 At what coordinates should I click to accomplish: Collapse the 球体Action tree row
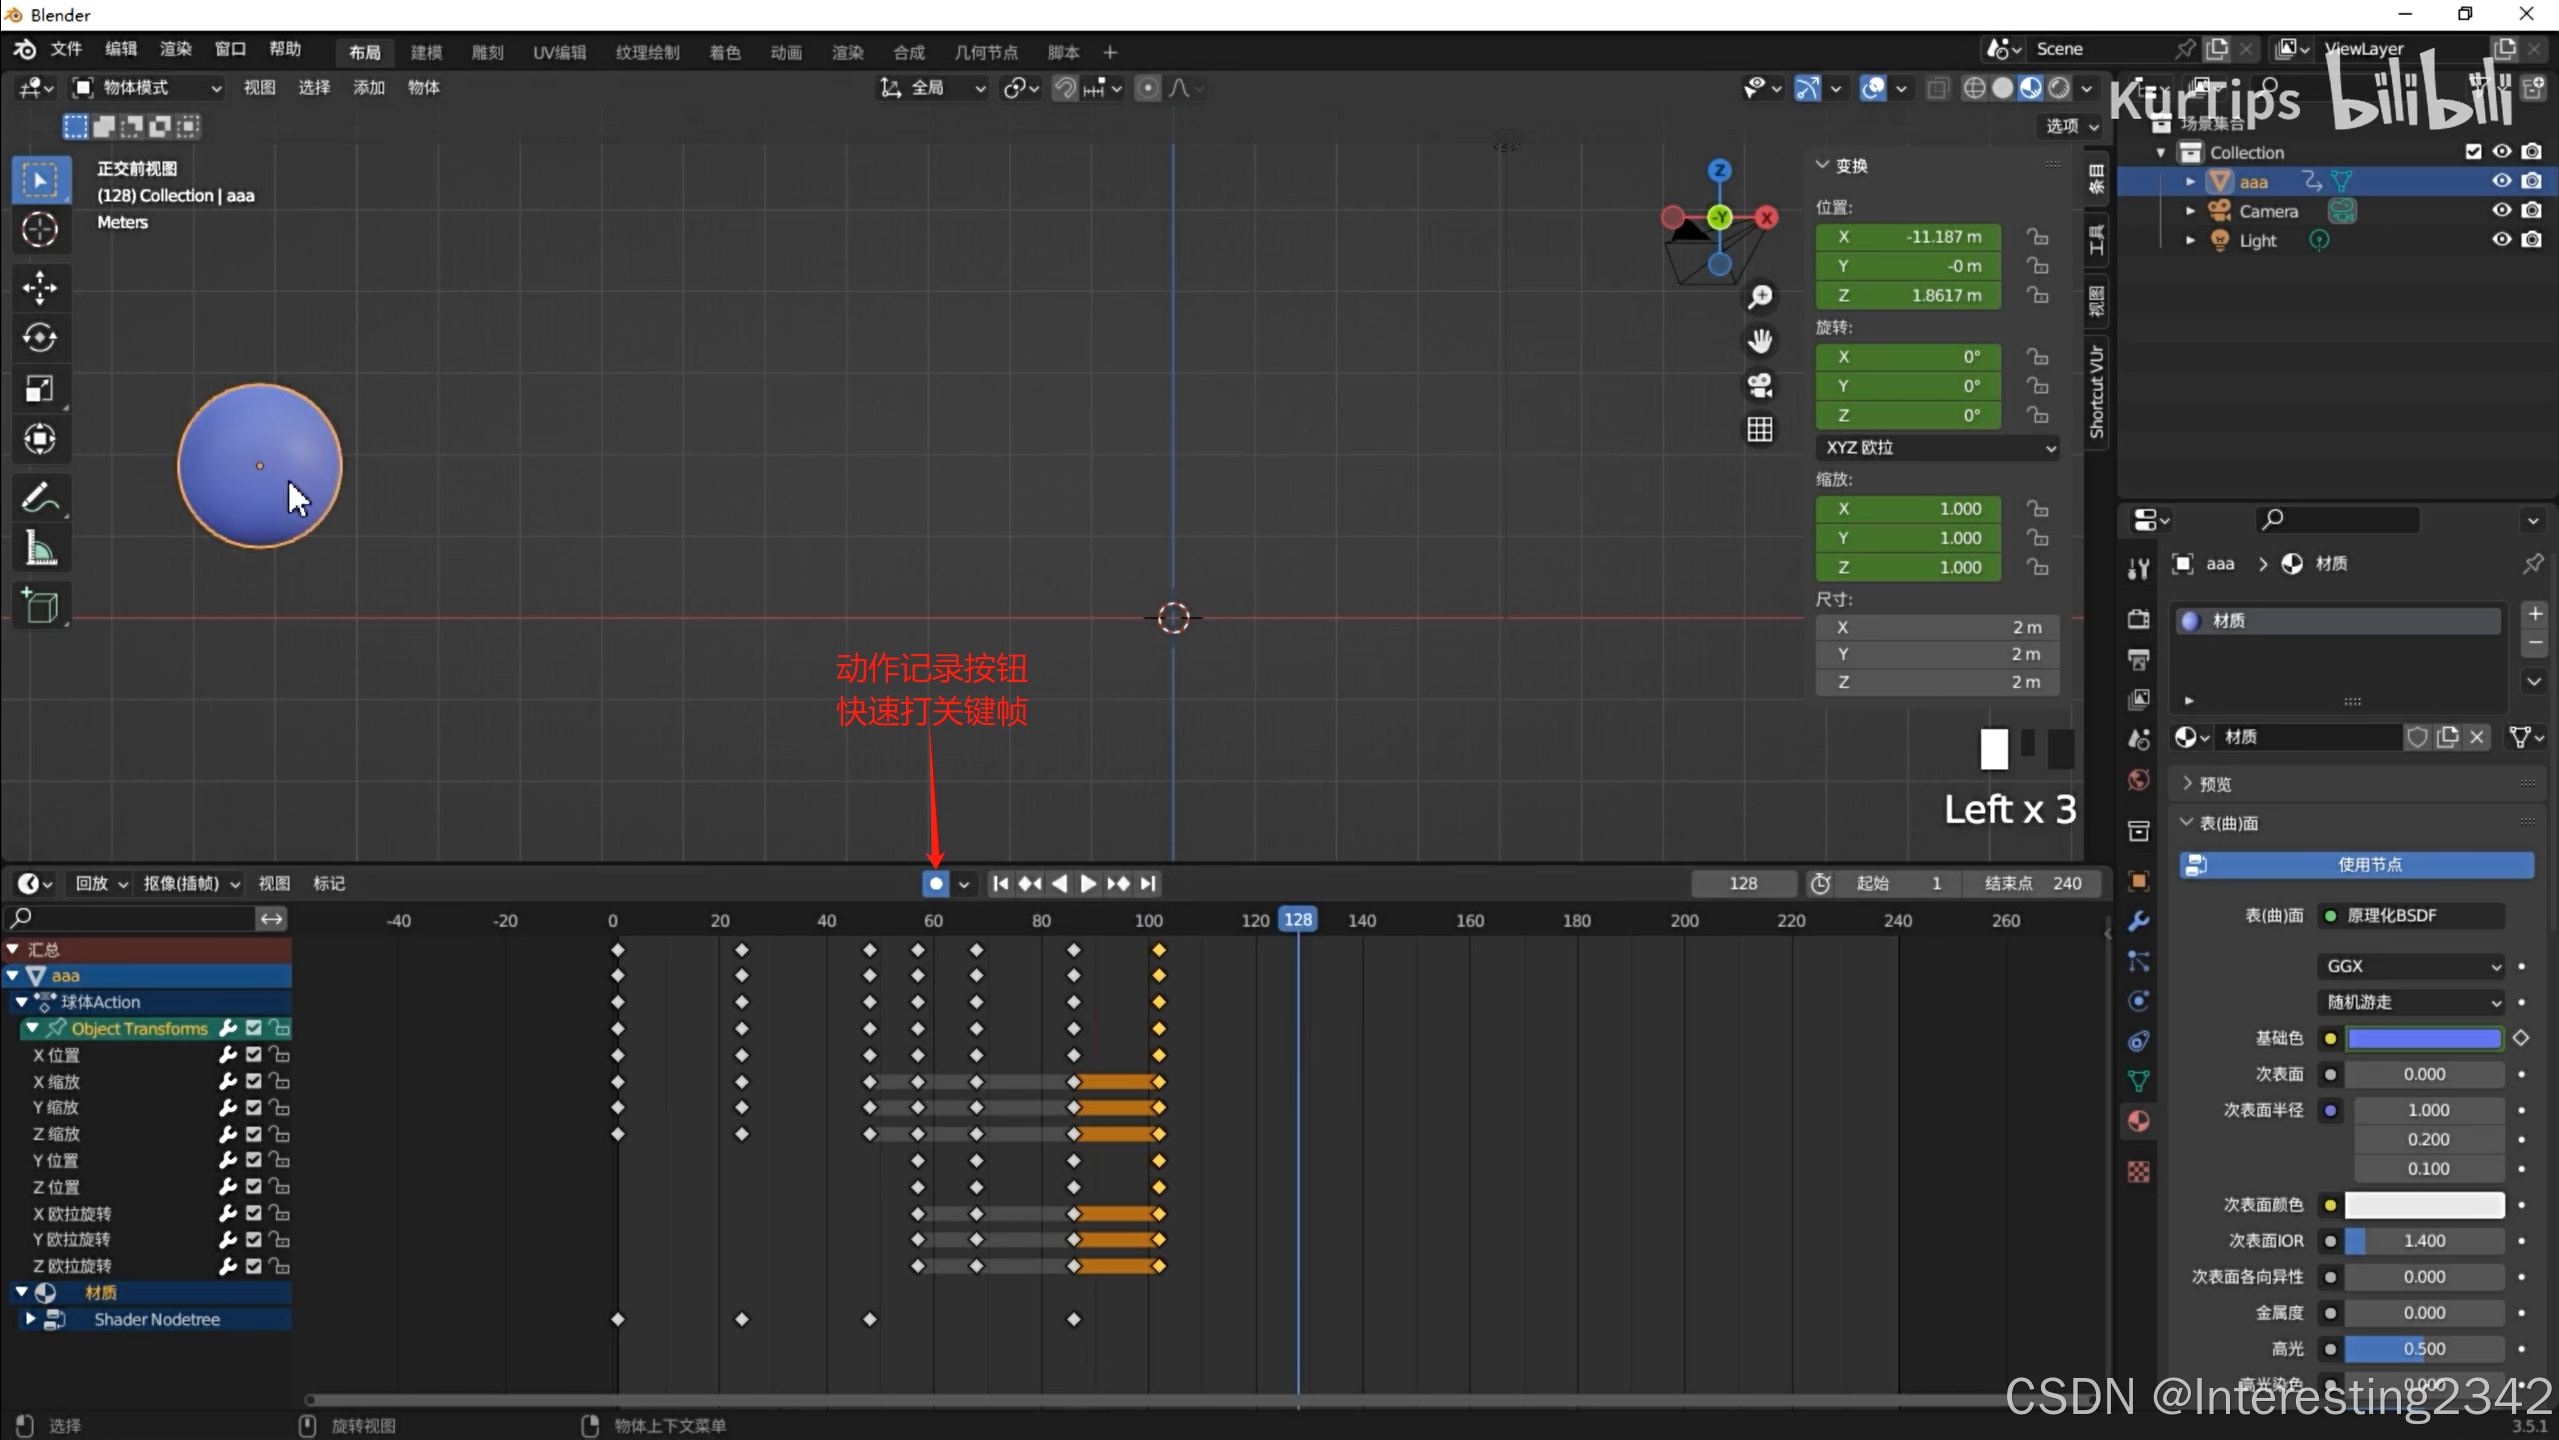point(21,1002)
